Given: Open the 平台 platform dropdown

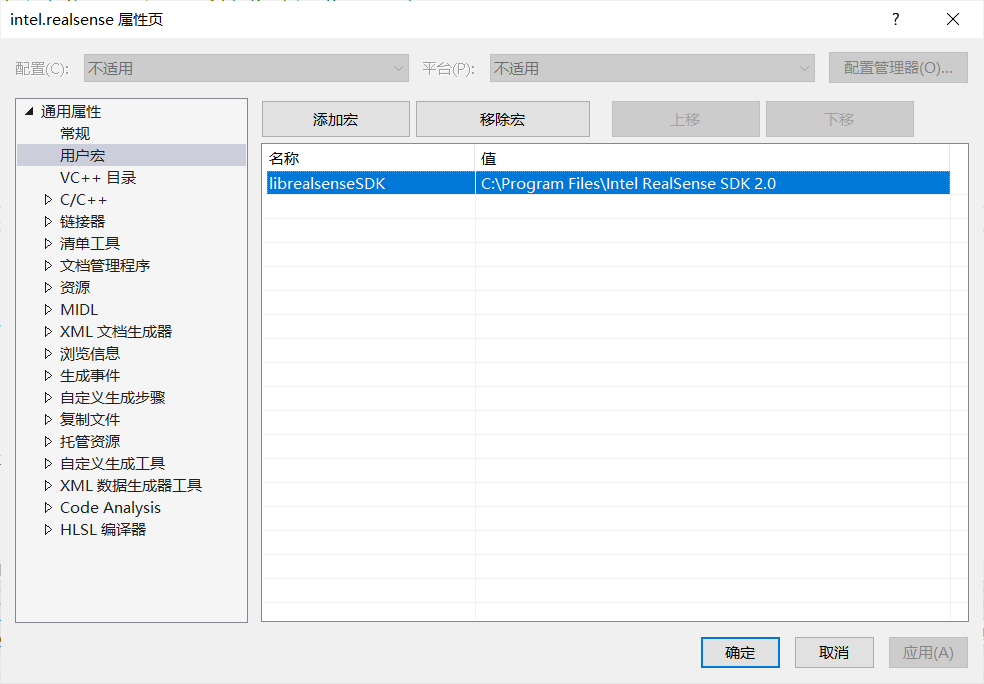Looking at the screenshot, I should tap(650, 68).
